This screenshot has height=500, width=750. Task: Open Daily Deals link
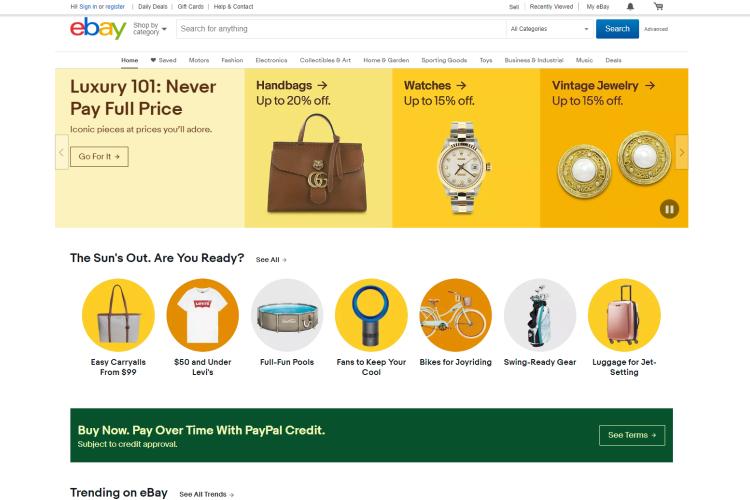153,7
